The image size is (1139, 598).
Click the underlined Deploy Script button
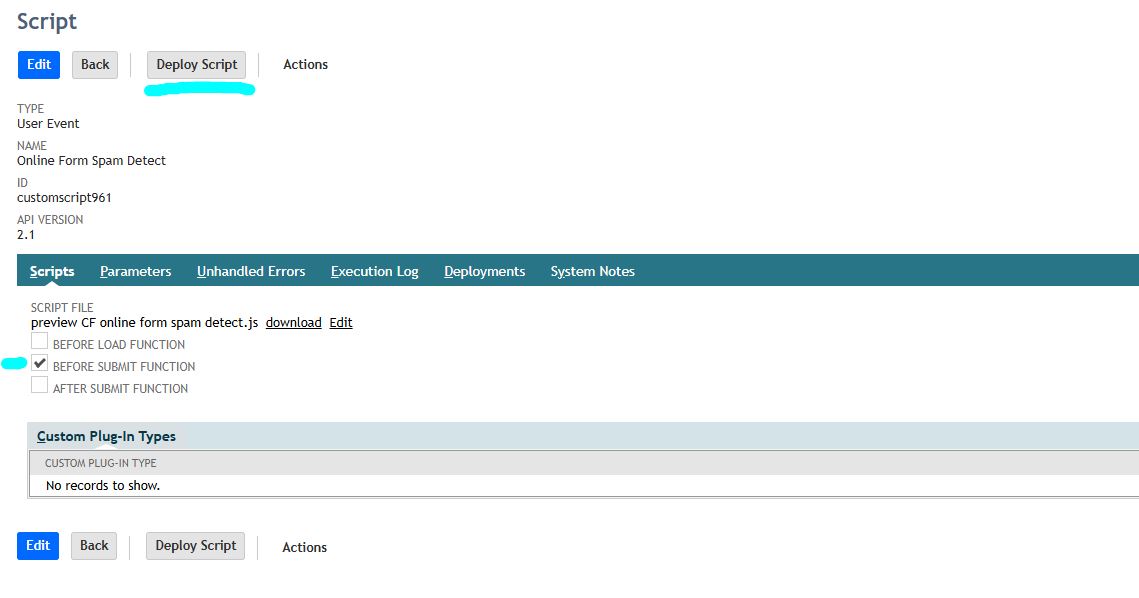point(197,65)
